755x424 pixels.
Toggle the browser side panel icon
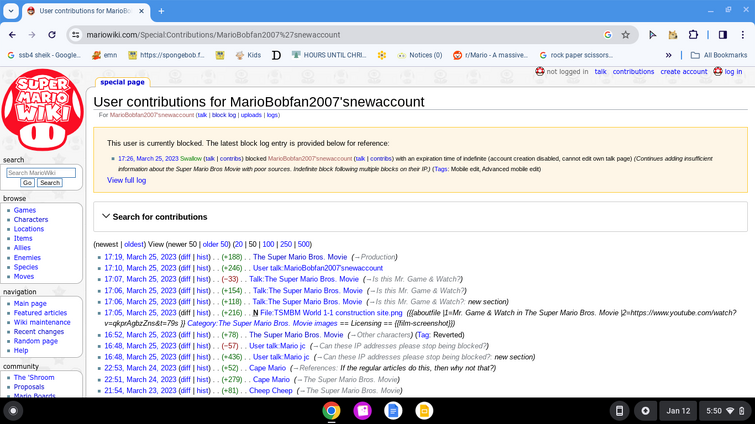pos(723,35)
